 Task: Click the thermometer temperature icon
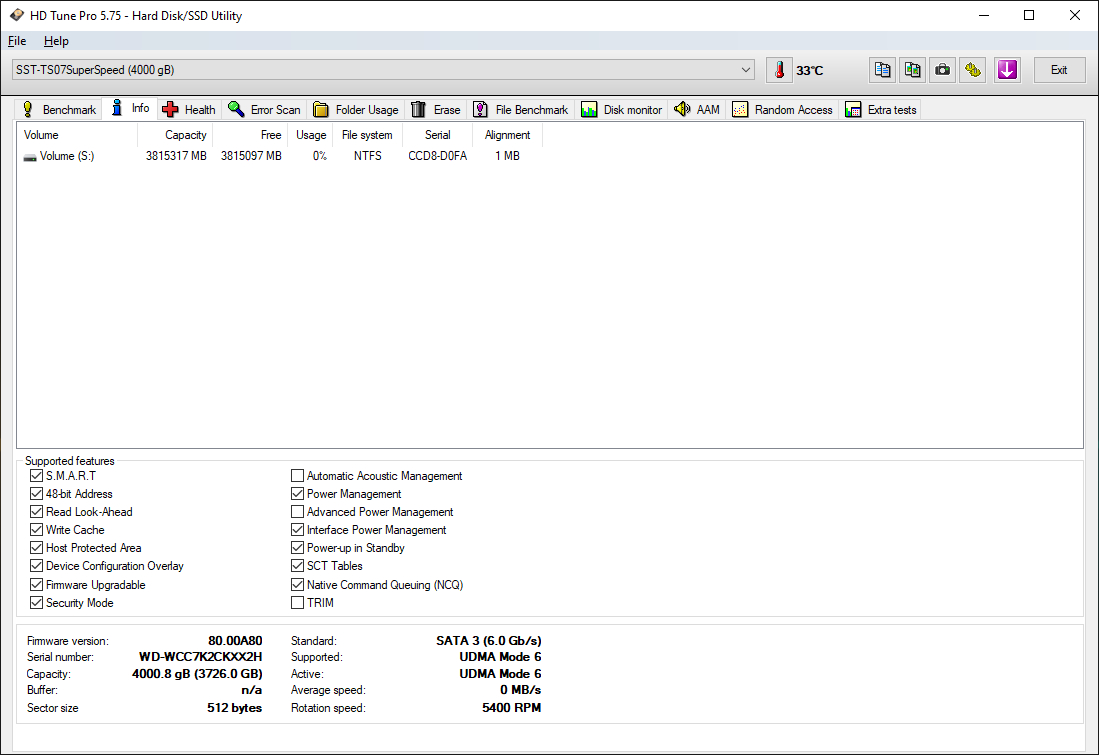tap(779, 70)
